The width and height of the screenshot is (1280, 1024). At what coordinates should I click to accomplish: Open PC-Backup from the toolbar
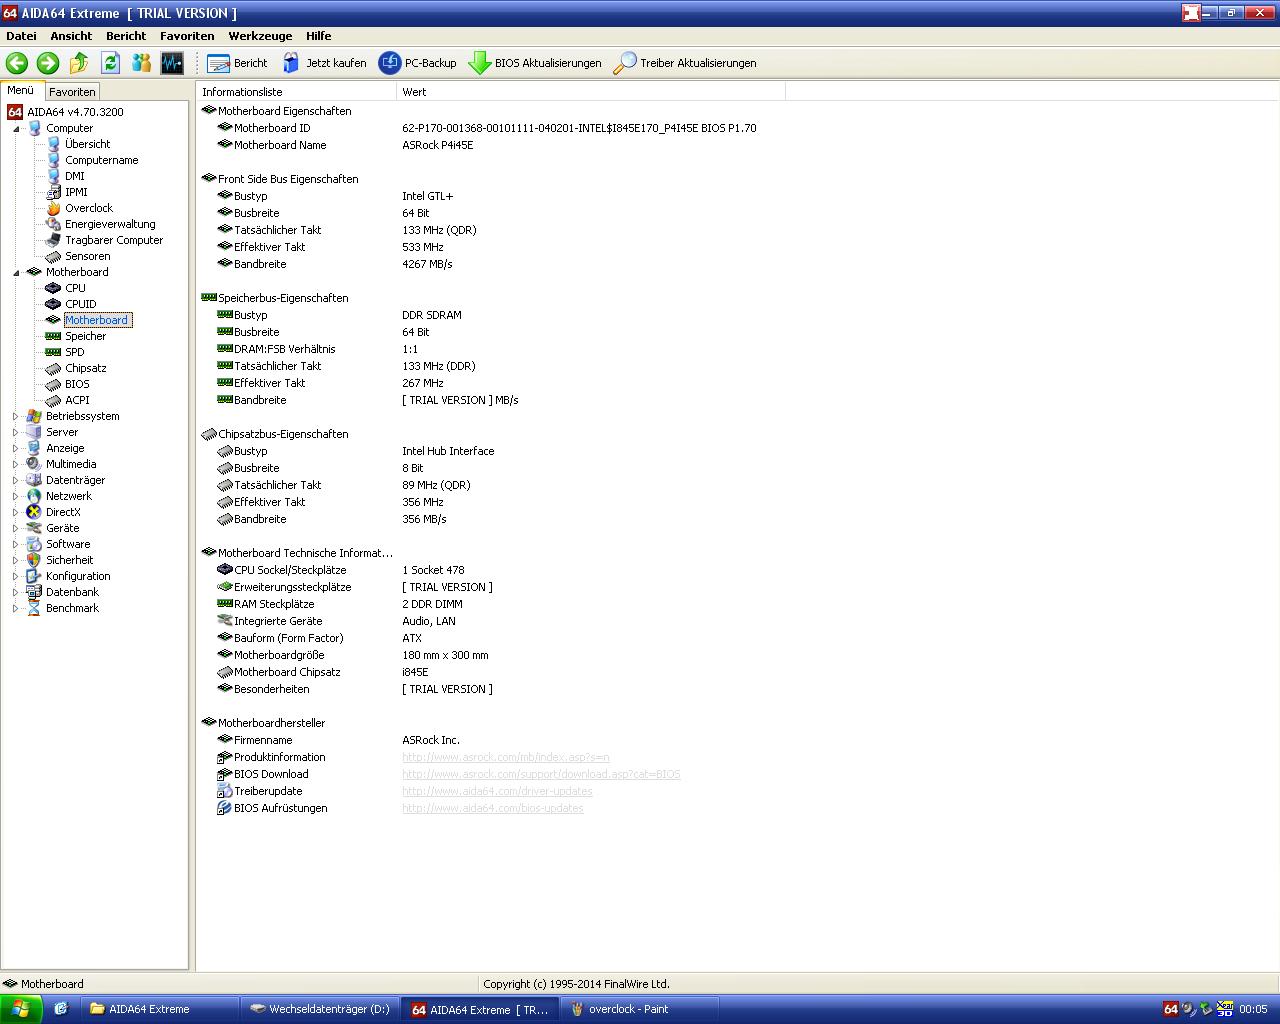coord(417,63)
